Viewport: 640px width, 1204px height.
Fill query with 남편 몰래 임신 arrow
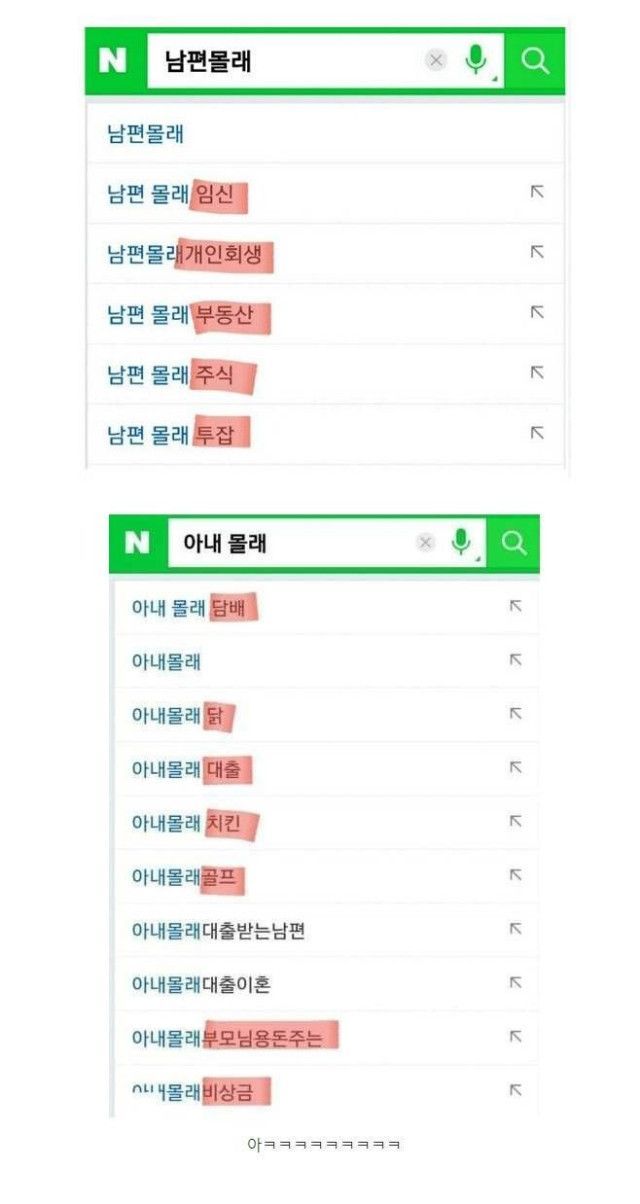(x=537, y=192)
